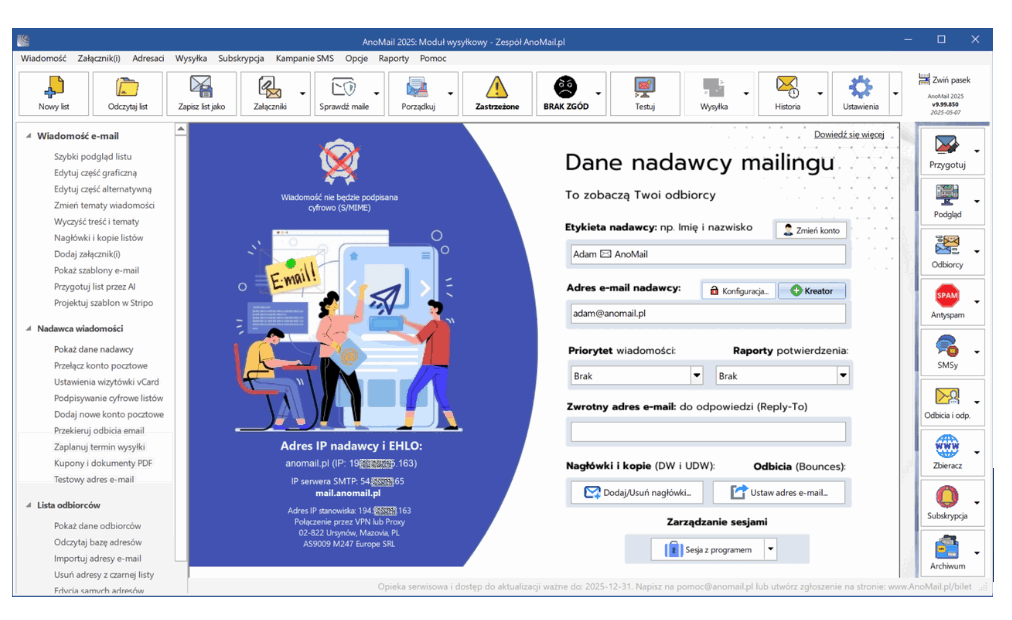Viewport: 1012px width, 620px height.
Task: Click the SMSy sidebar icon
Action: pyautogui.click(x=947, y=346)
